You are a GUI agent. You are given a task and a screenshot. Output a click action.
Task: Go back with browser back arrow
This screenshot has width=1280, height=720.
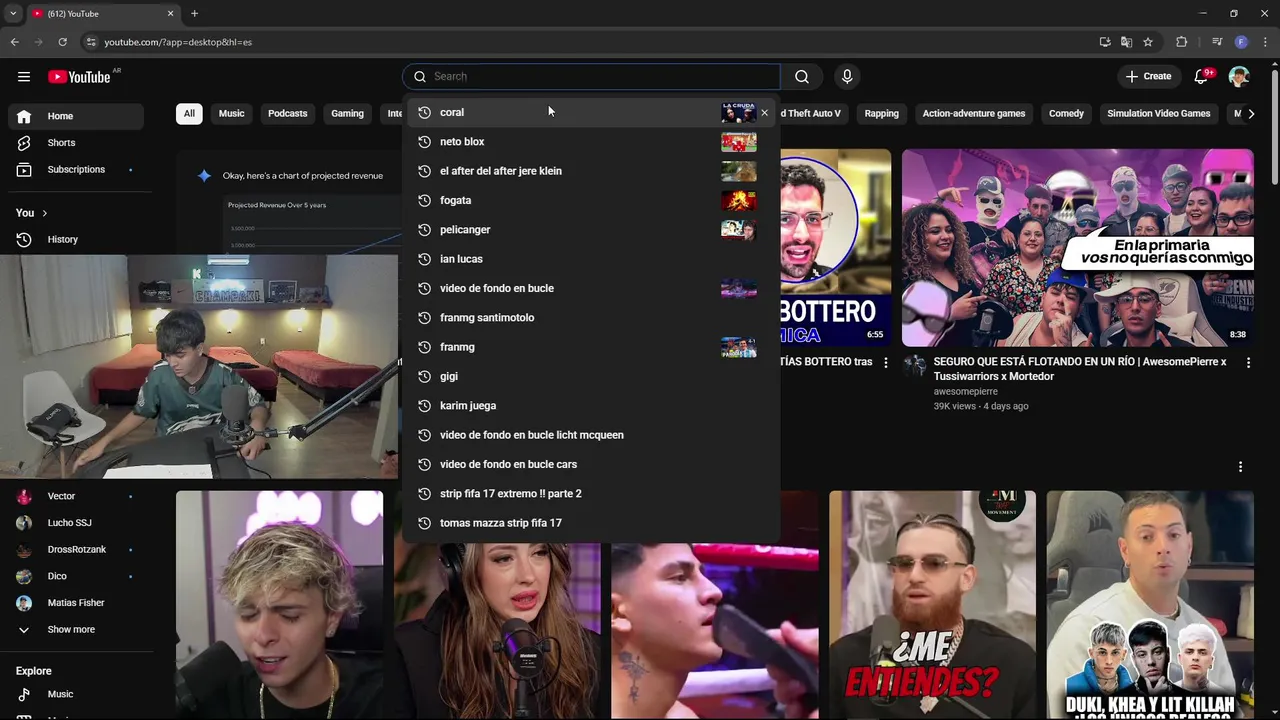pyautogui.click(x=14, y=42)
